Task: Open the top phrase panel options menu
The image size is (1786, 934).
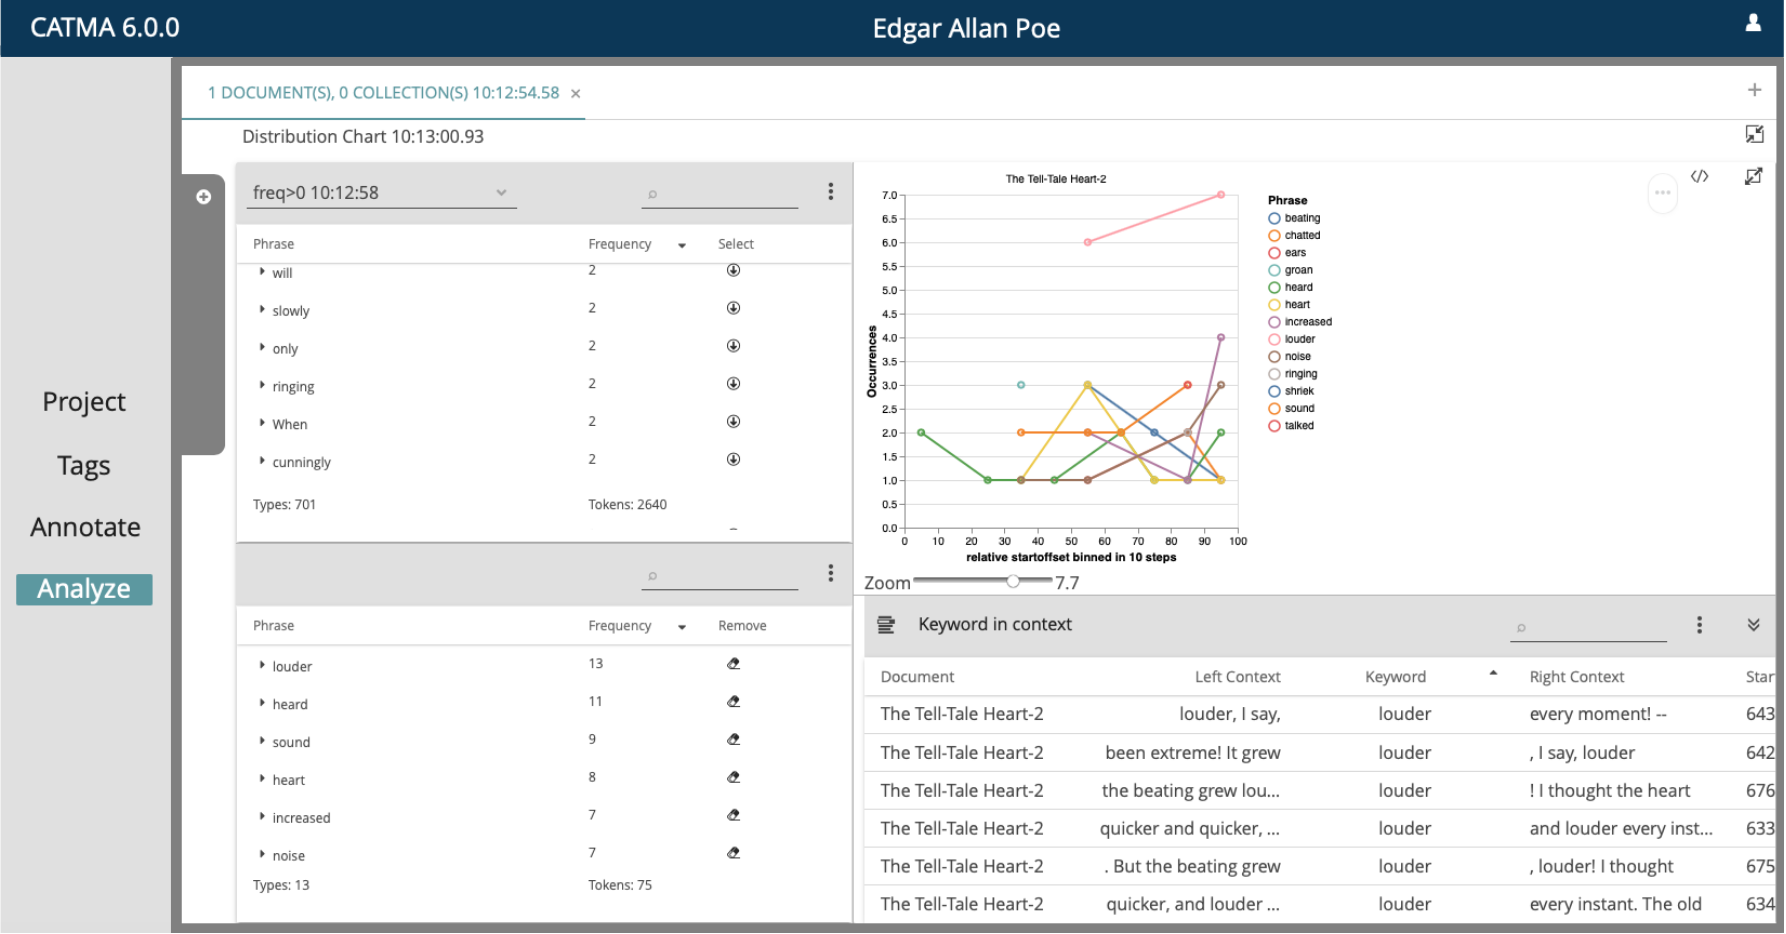Action: [830, 192]
